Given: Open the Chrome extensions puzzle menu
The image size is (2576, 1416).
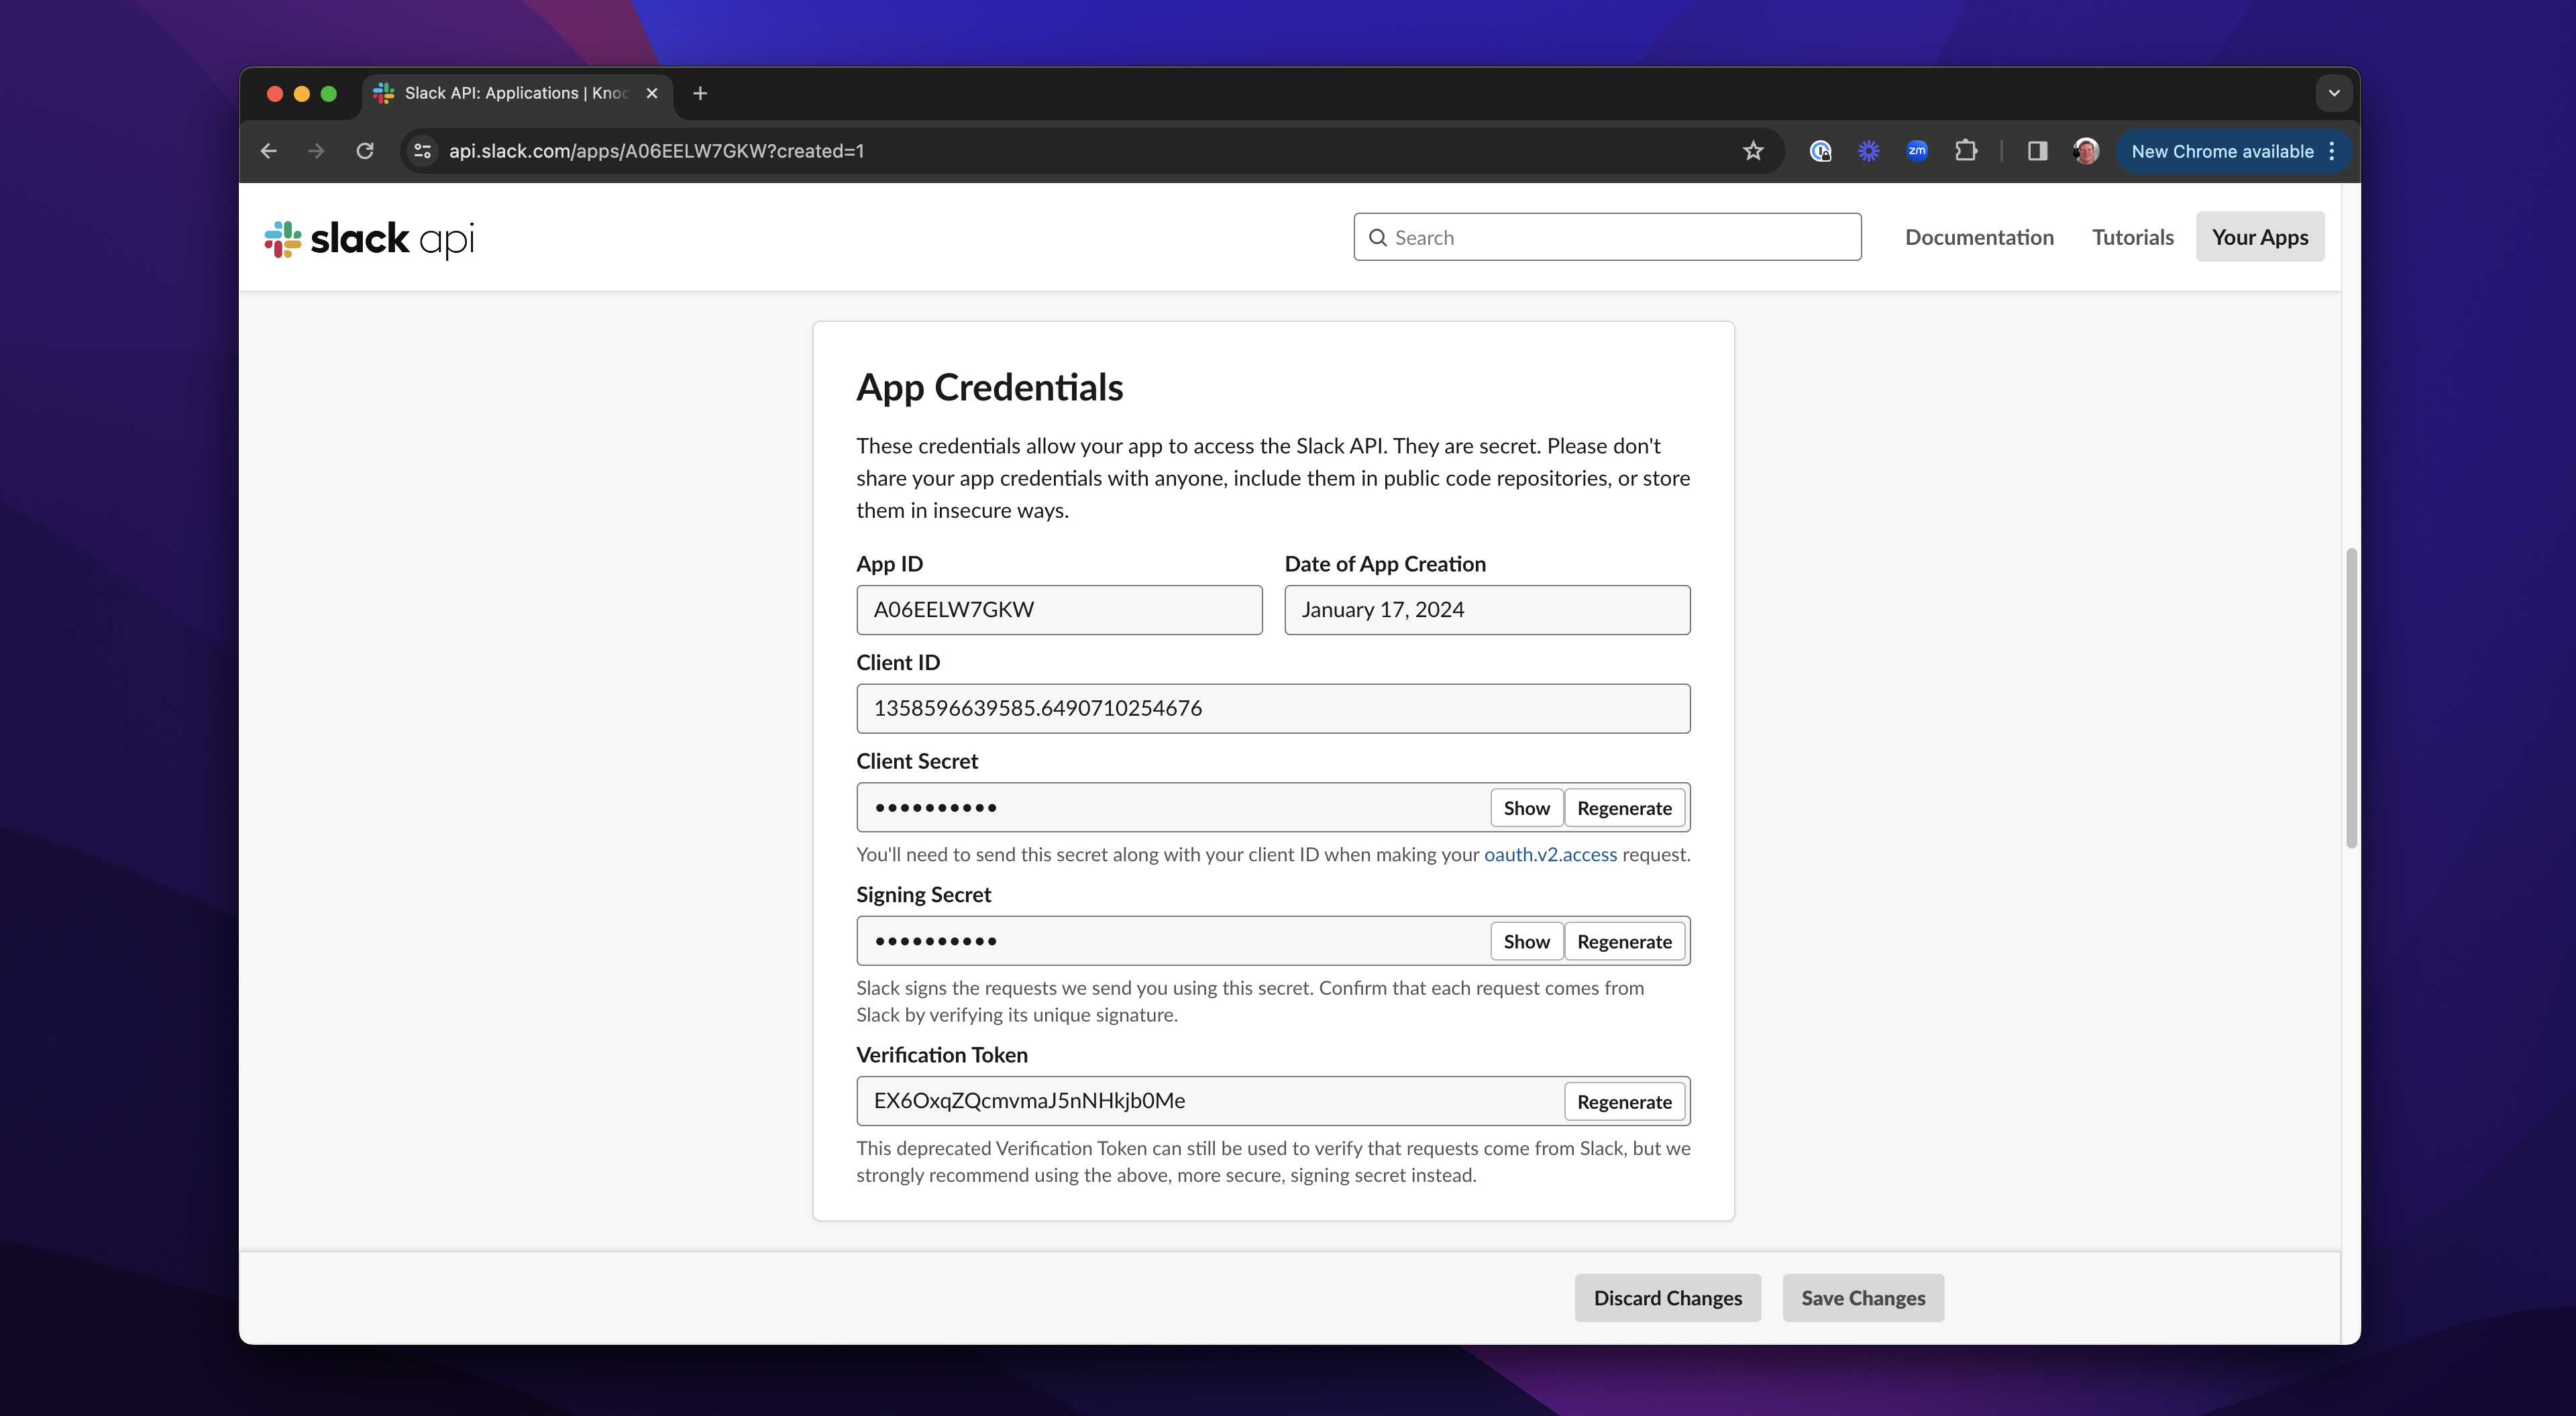Looking at the screenshot, I should coord(1966,151).
